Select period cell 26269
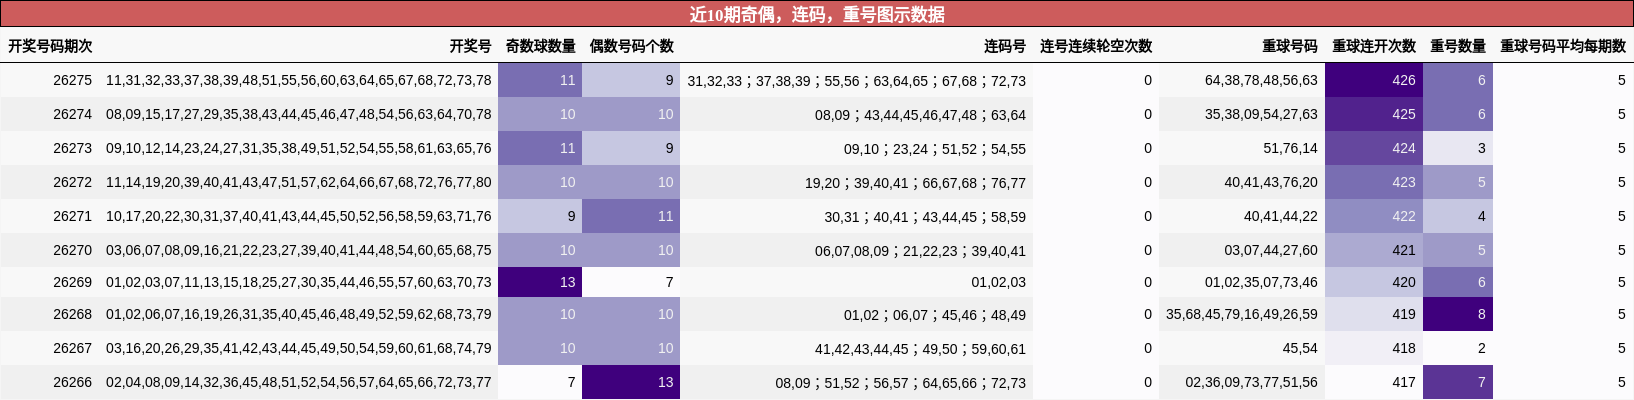1634x400 pixels. [x=50, y=282]
